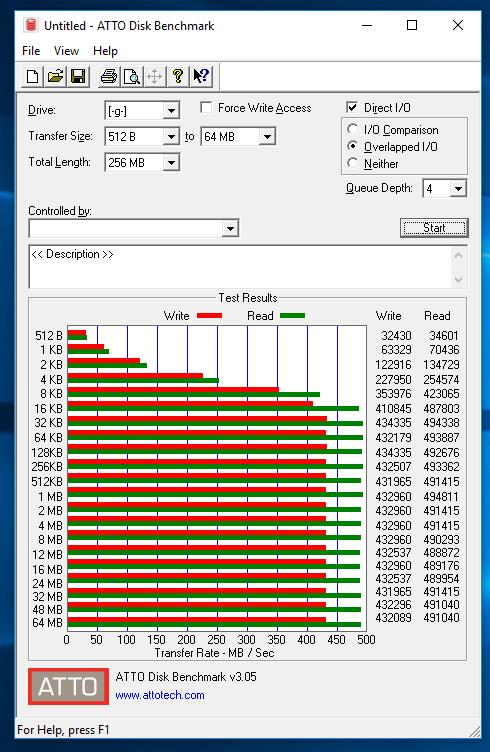Click the red ATTO logo
The image size is (490, 752).
tap(68, 686)
